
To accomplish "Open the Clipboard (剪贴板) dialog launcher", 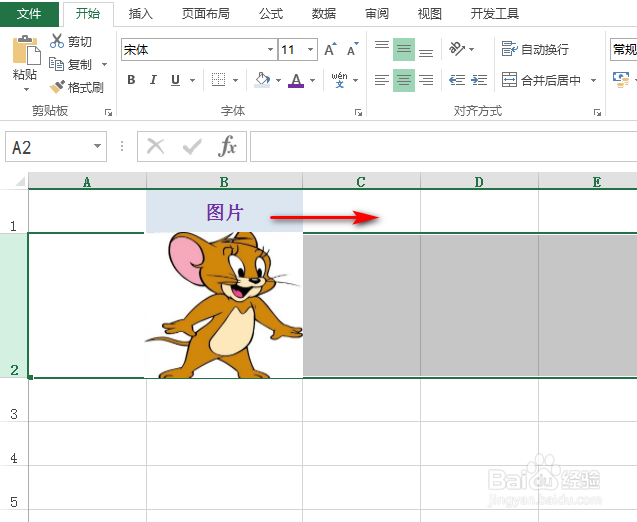I will click(x=108, y=112).
